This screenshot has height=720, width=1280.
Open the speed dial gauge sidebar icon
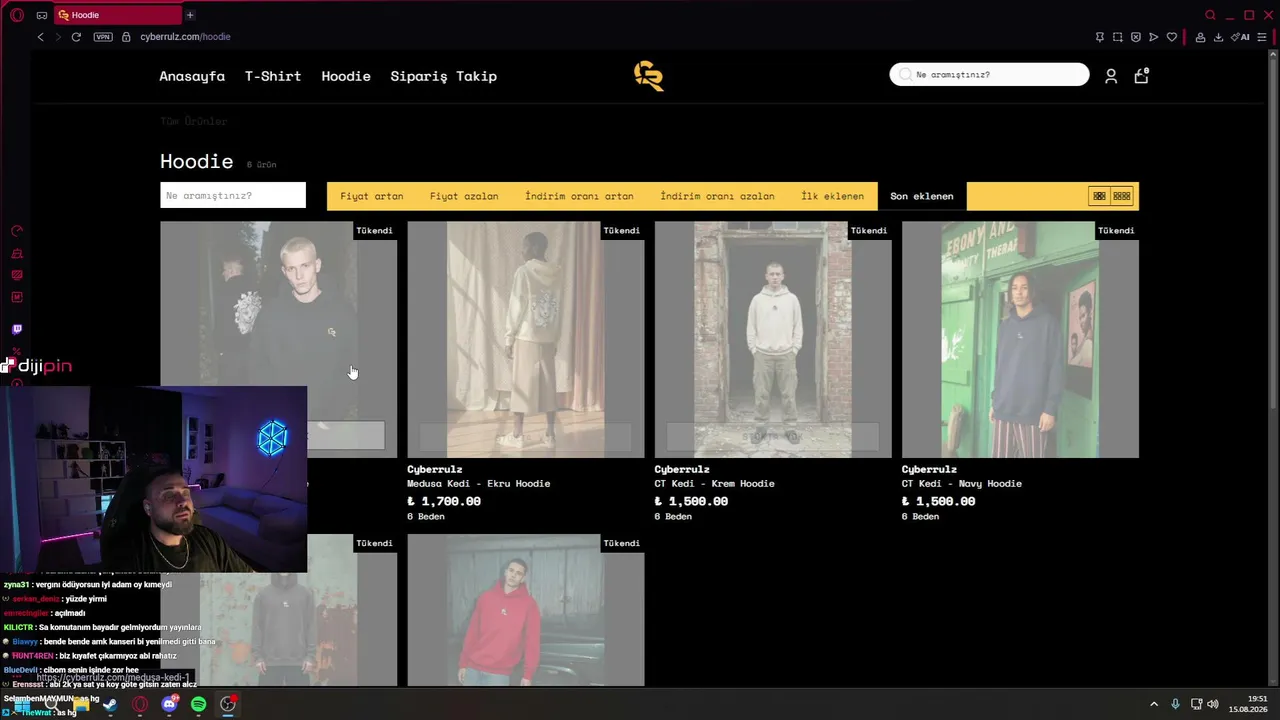point(17,231)
